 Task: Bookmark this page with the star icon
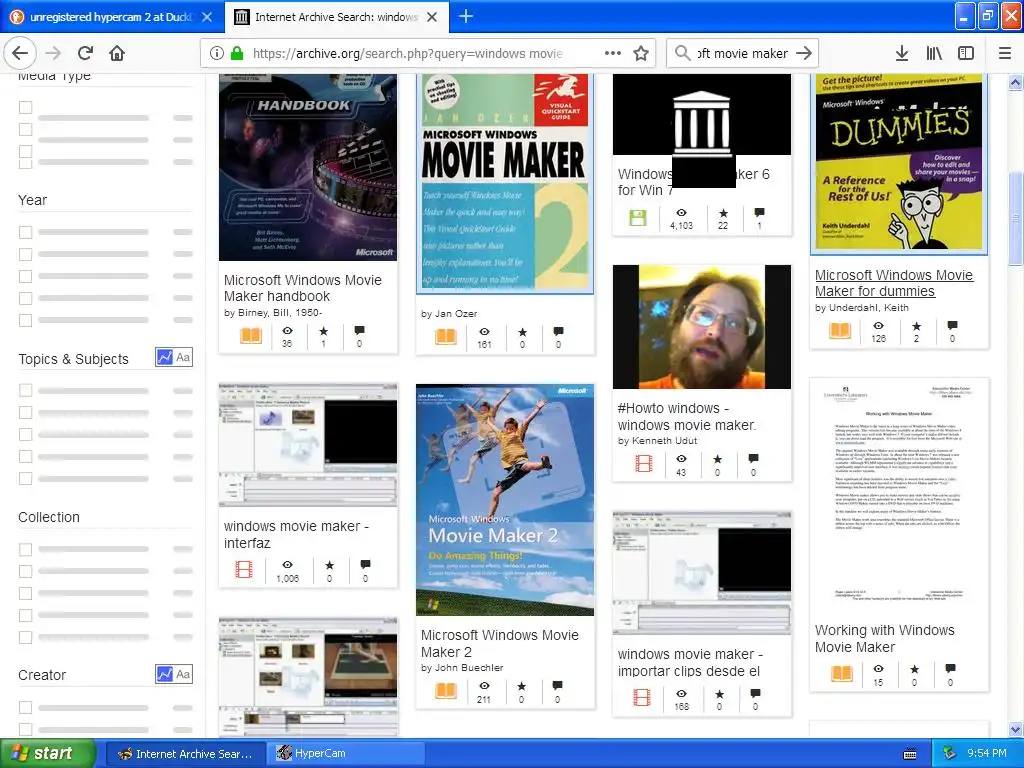(x=641, y=54)
